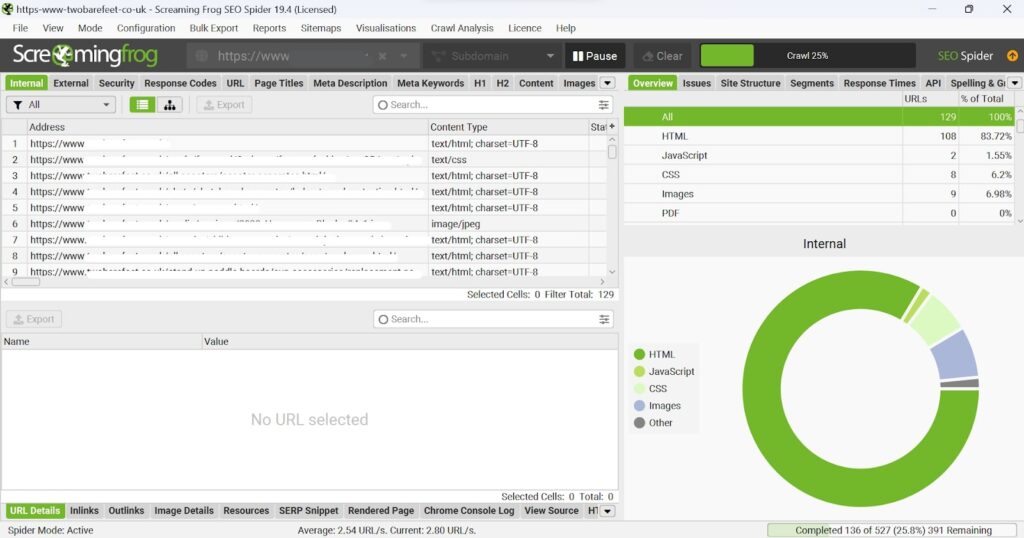Open the Segments tab

812,83
